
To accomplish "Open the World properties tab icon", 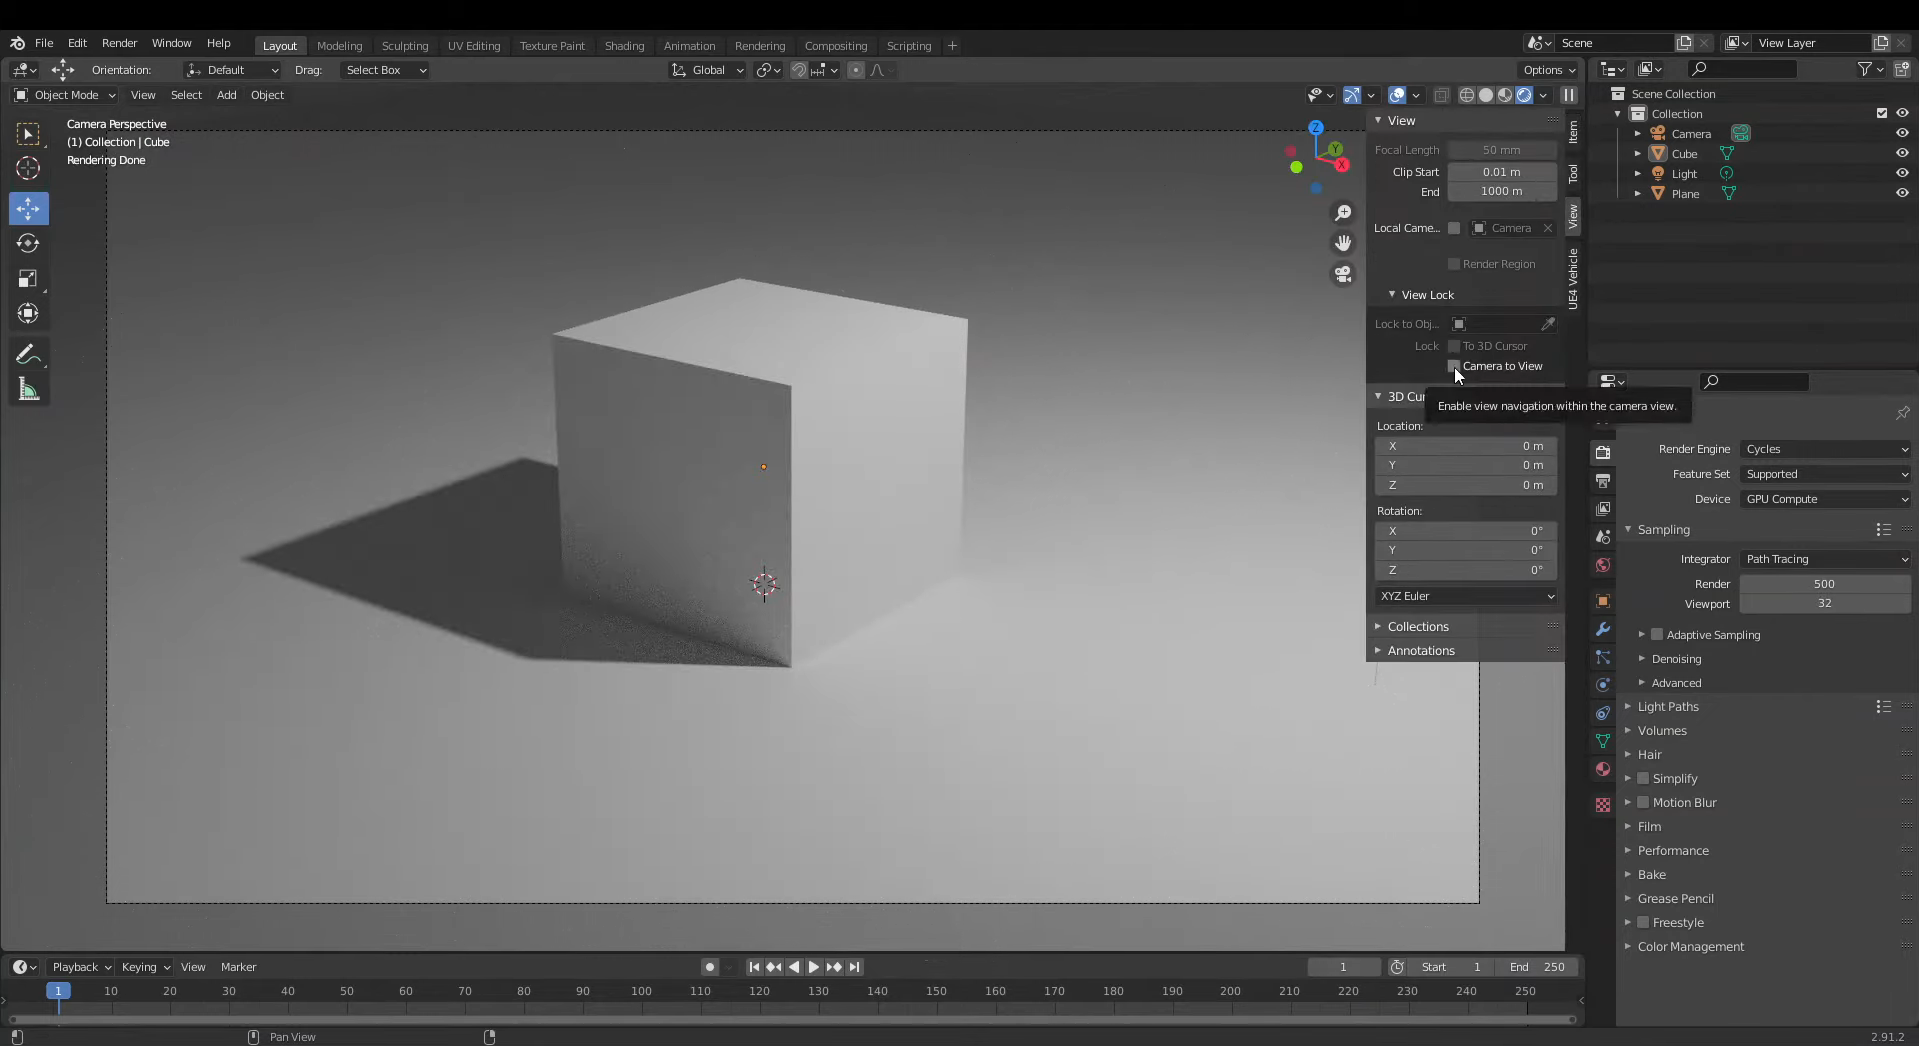I will (1603, 565).
